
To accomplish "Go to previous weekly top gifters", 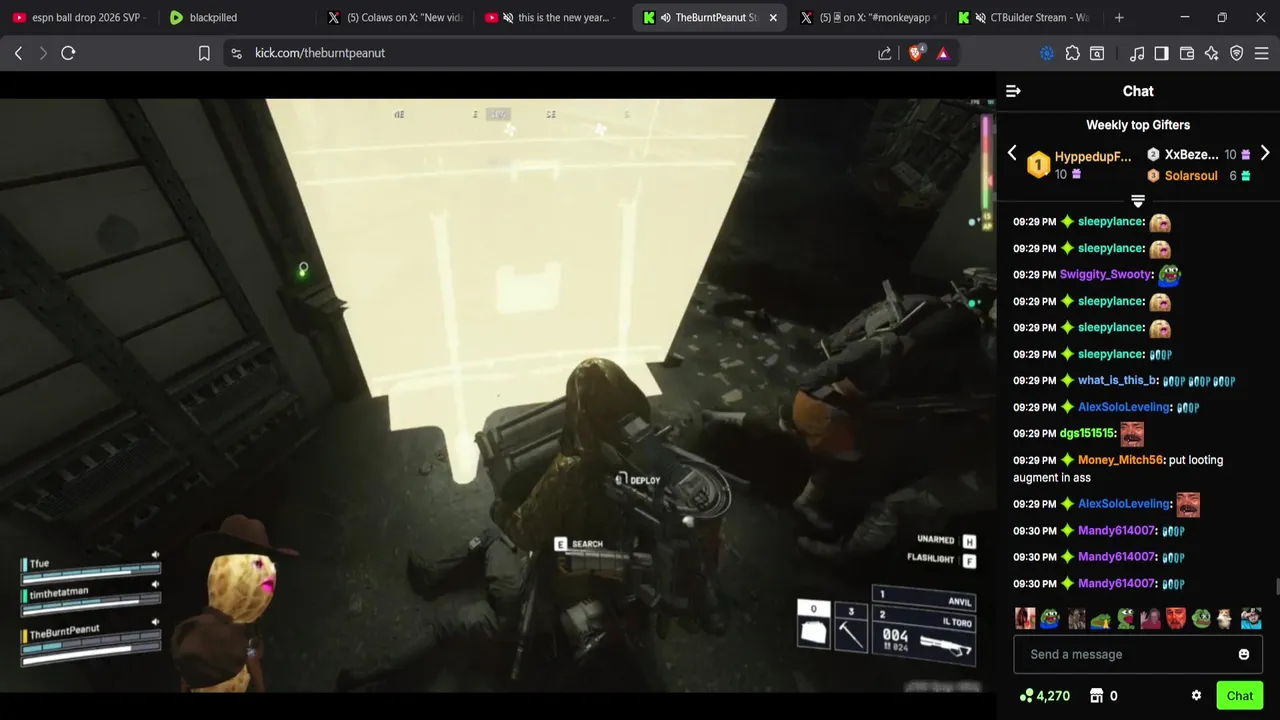I will point(1012,153).
